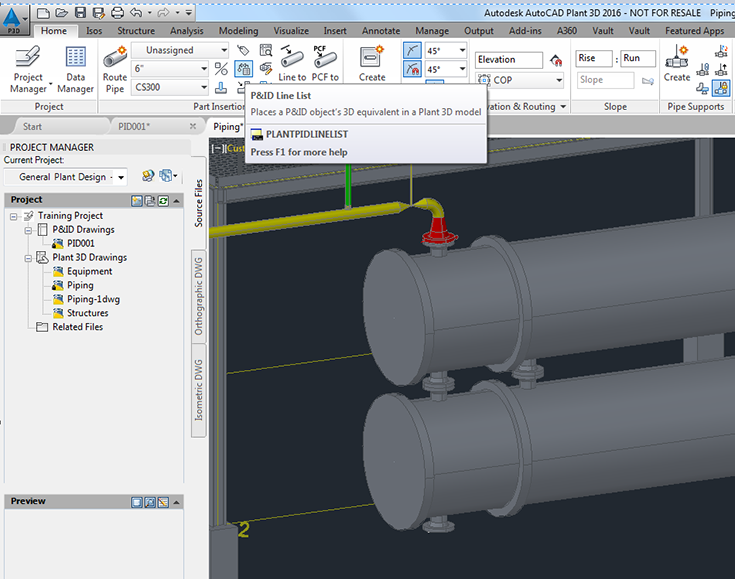Click the Create equipment button
735x579 pixels.
coord(372,64)
